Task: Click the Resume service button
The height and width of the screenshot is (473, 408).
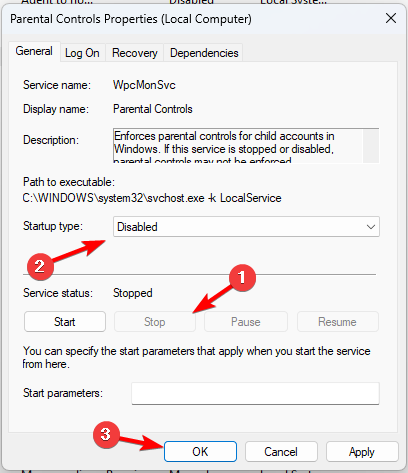Action: point(337,322)
